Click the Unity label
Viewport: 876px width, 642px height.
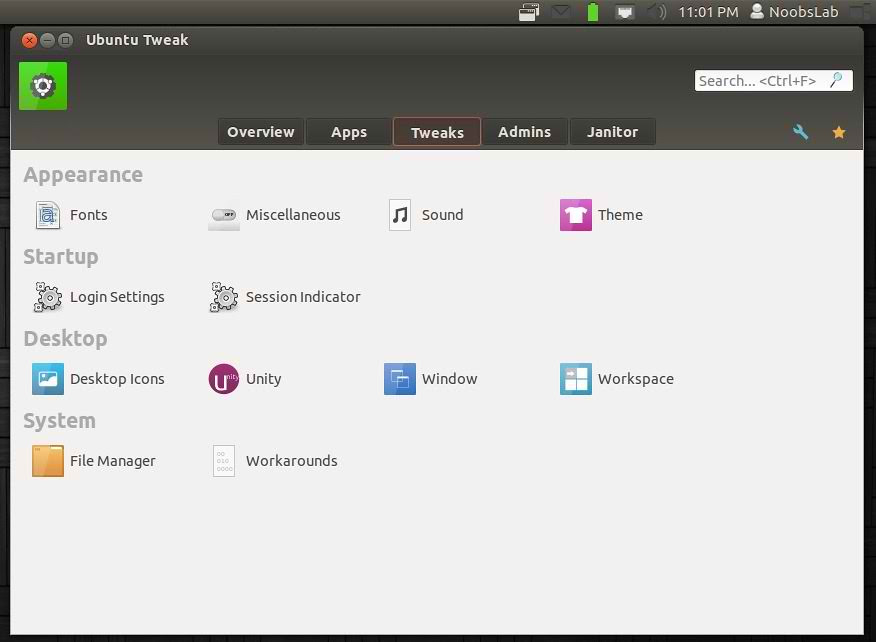point(264,379)
